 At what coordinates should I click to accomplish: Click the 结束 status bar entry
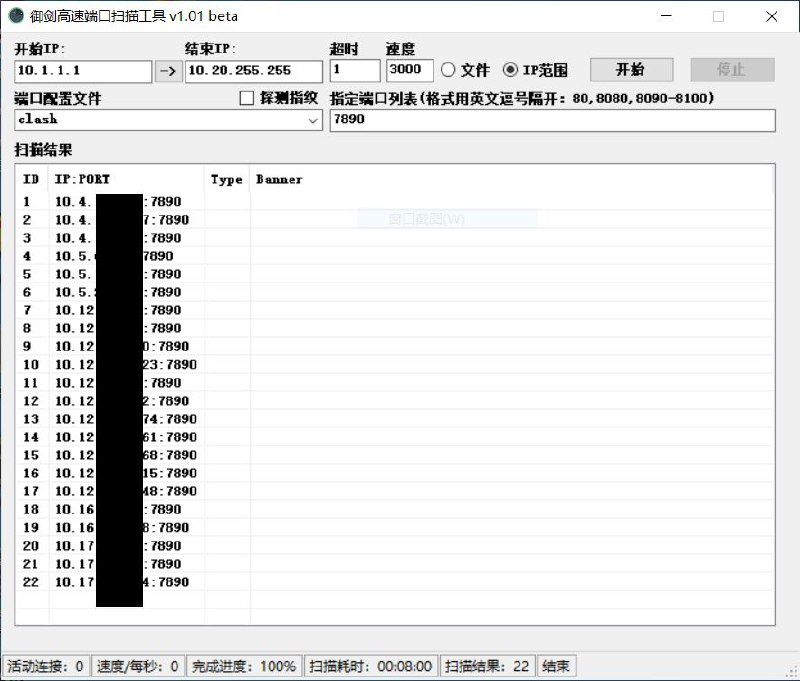point(556,666)
